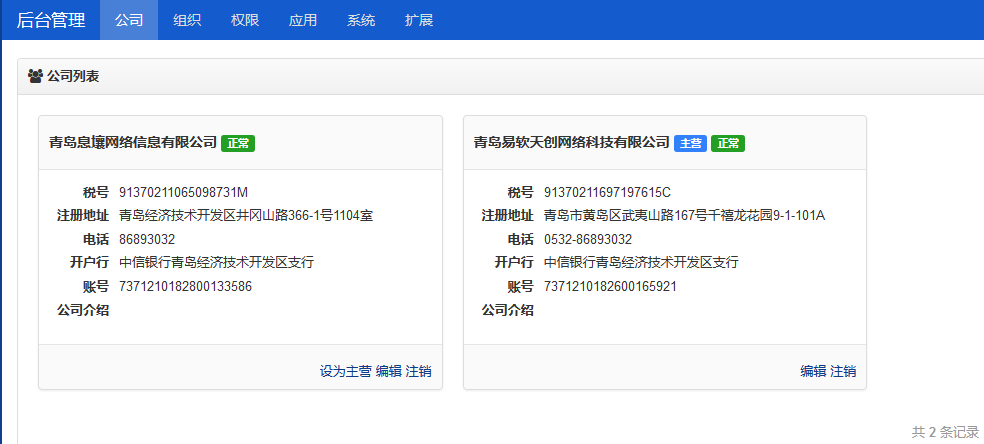Click 注销 for 青岛易软天创网络科技有限公司

click(x=843, y=371)
